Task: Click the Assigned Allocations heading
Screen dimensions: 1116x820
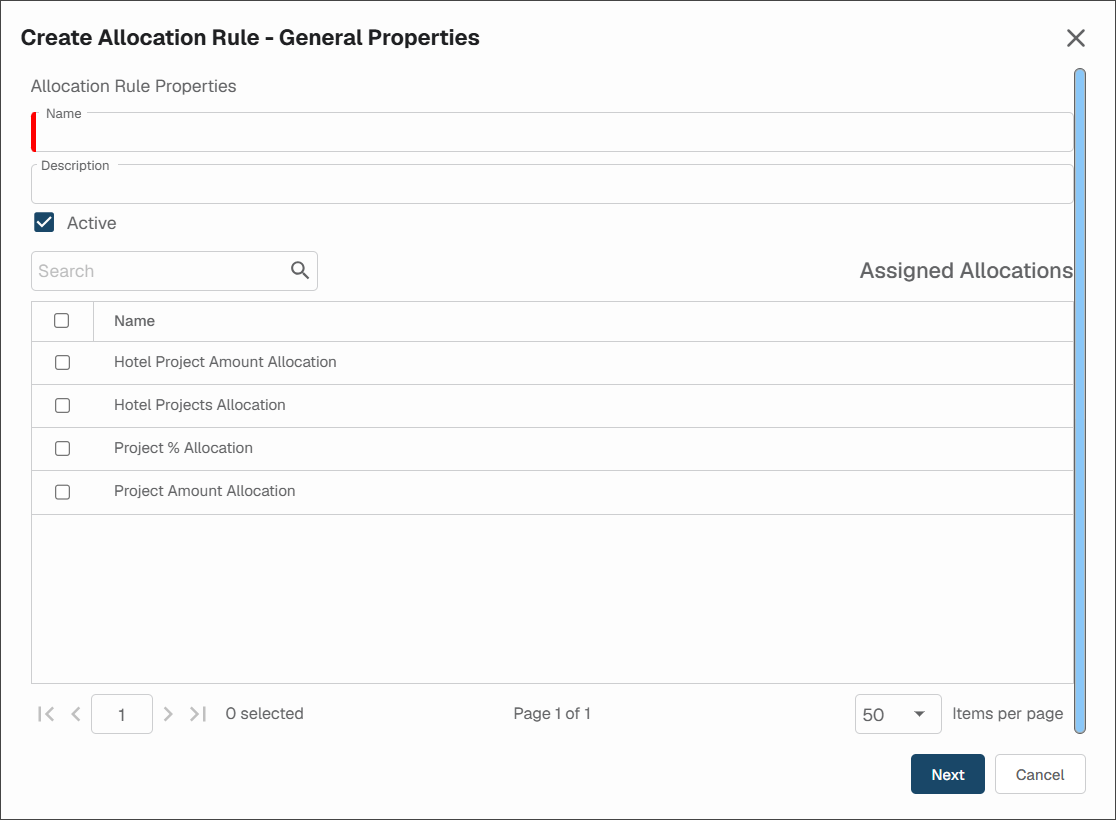Action: pos(966,270)
